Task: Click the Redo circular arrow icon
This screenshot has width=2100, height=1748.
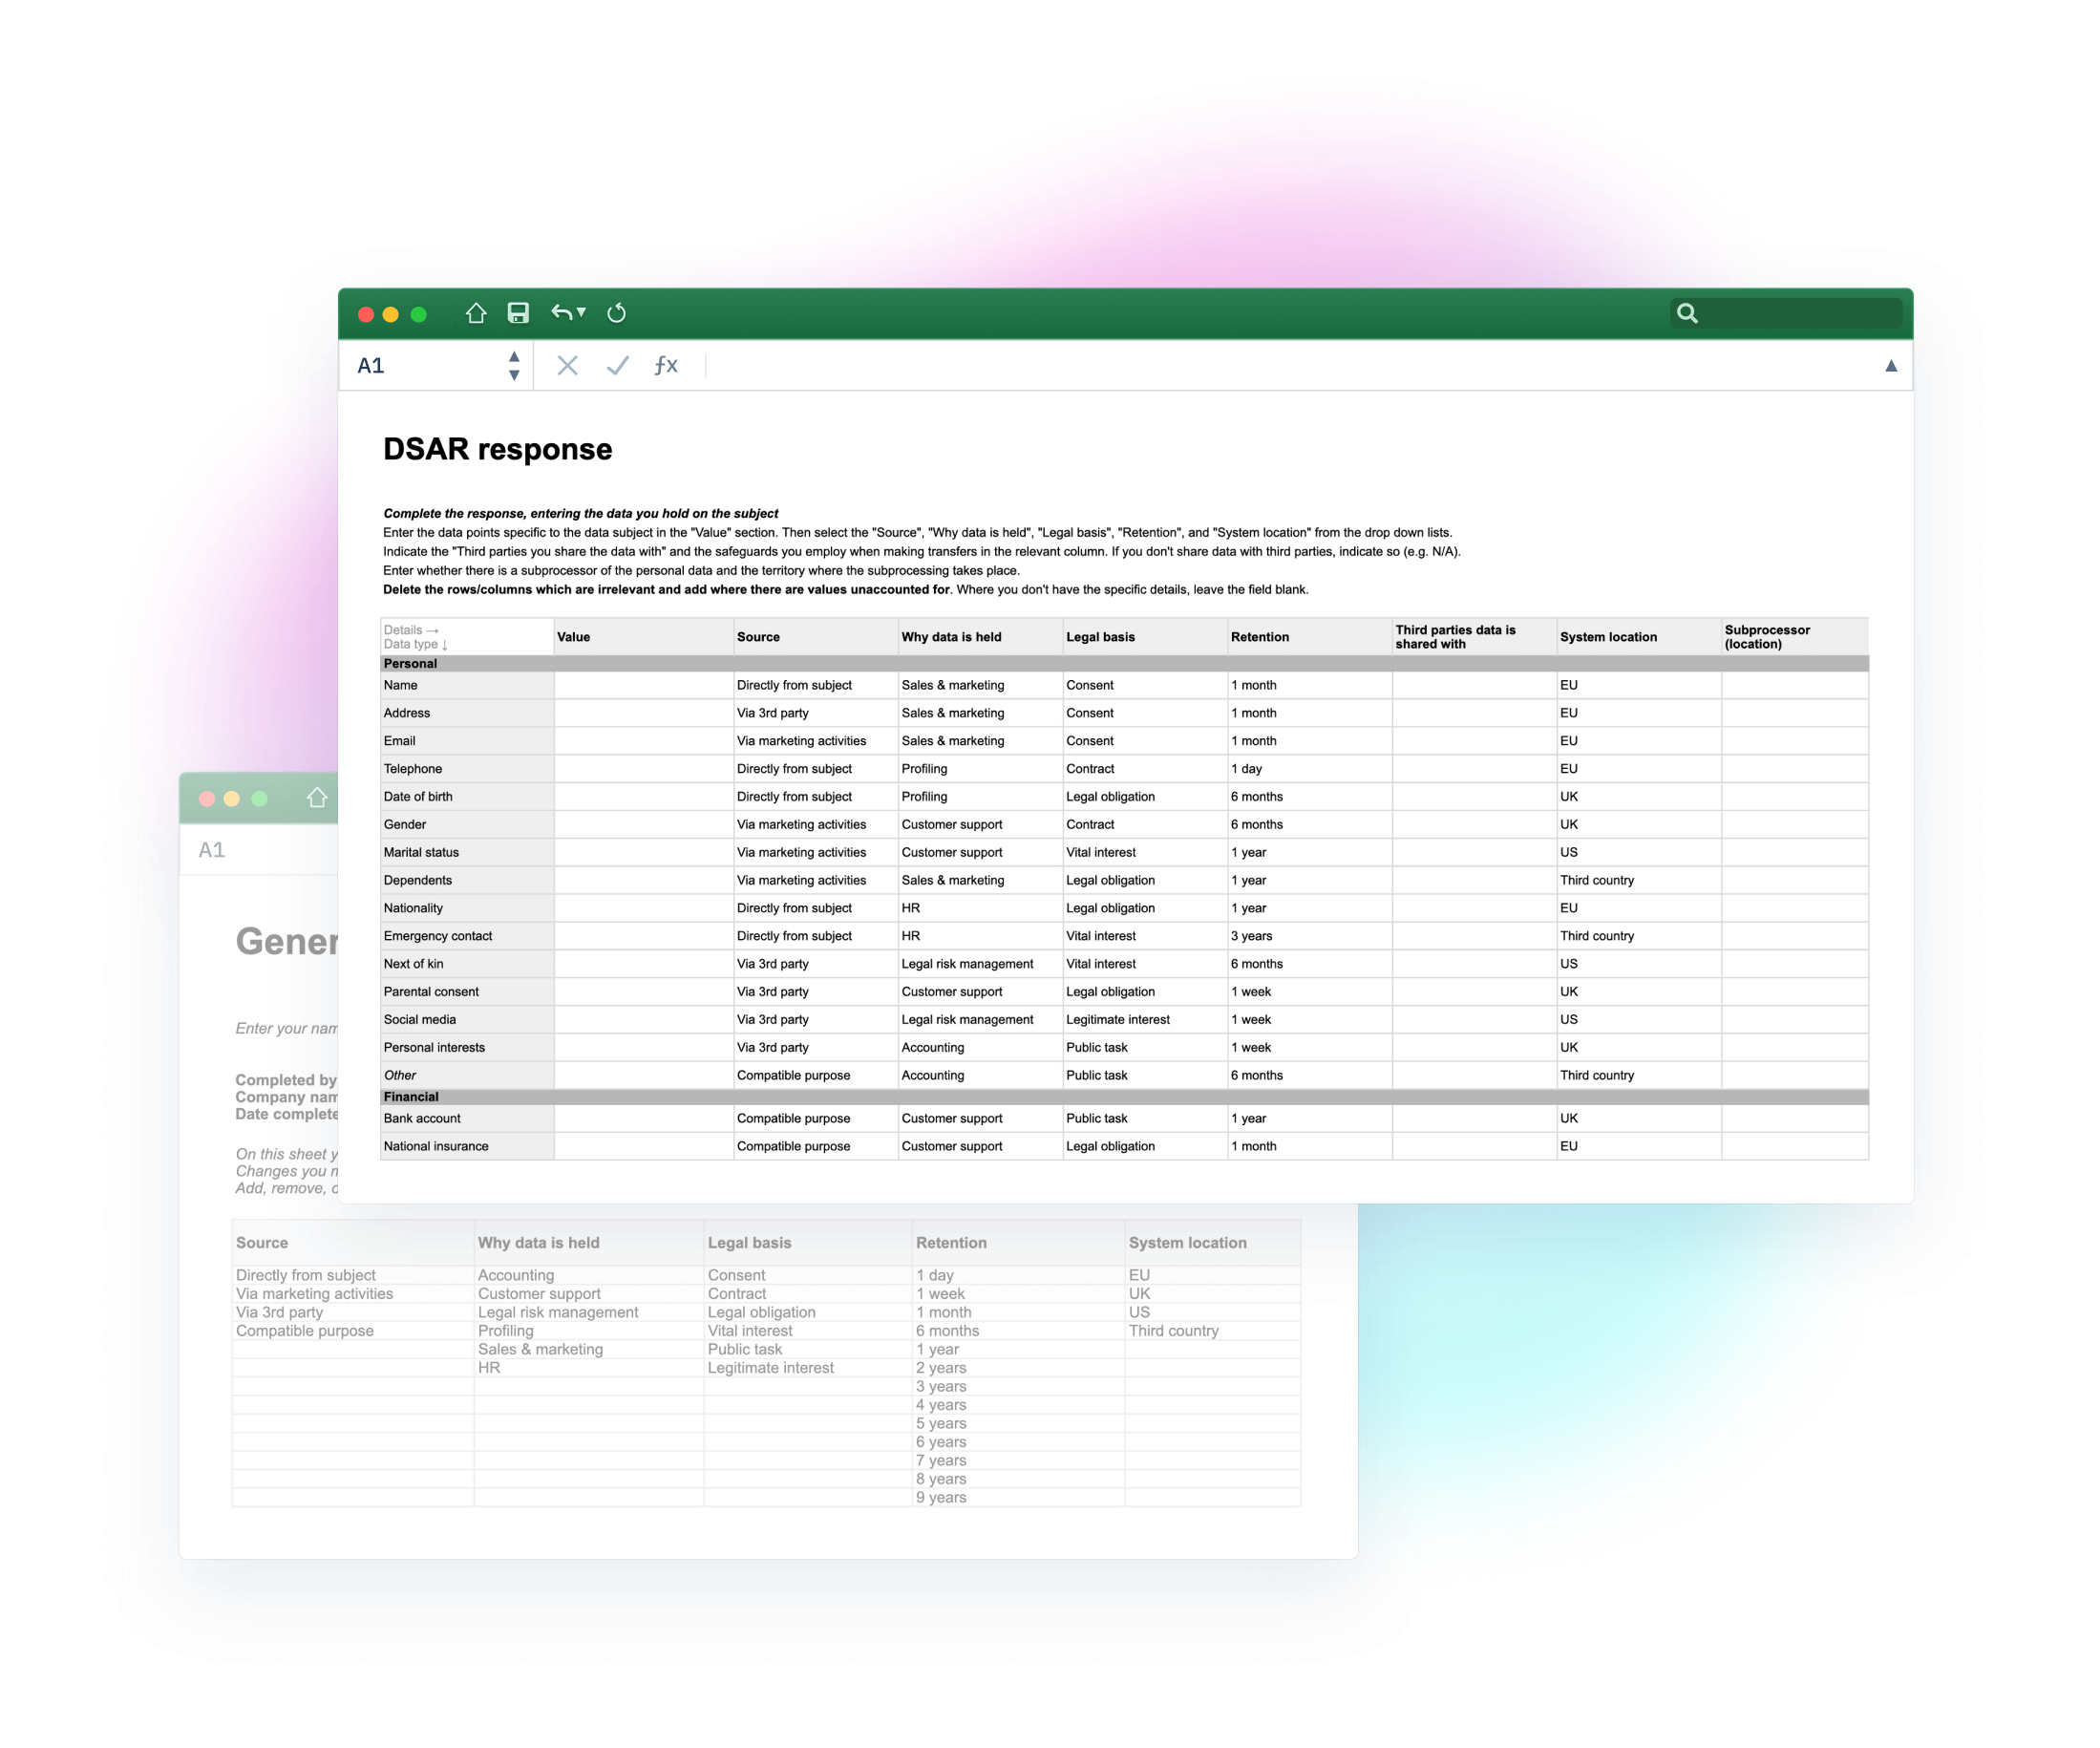Action: [x=616, y=313]
